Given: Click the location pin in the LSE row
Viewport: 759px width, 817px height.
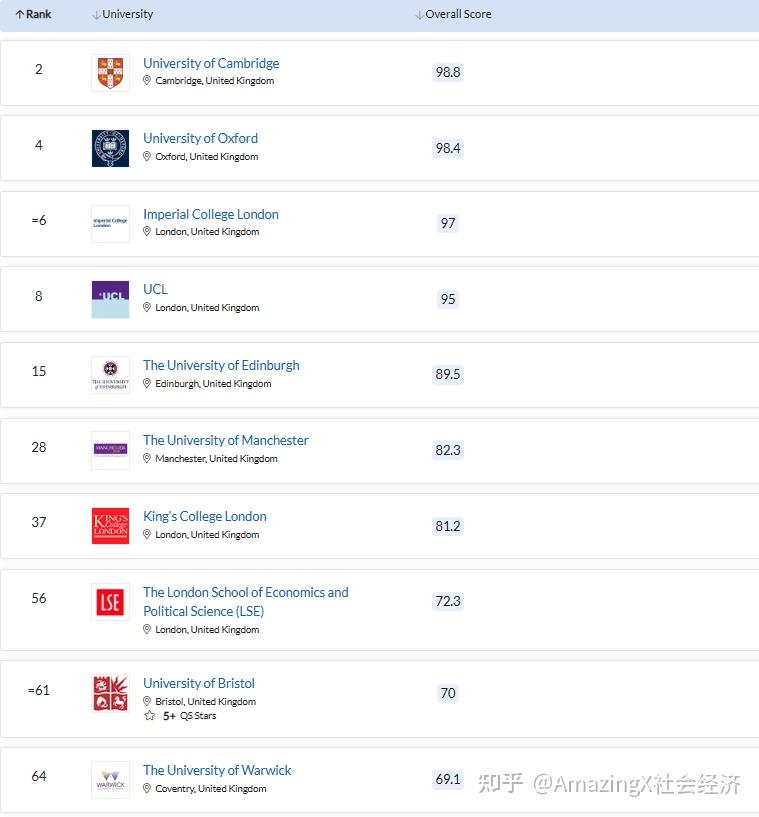Looking at the screenshot, I should click(x=147, y=629).
